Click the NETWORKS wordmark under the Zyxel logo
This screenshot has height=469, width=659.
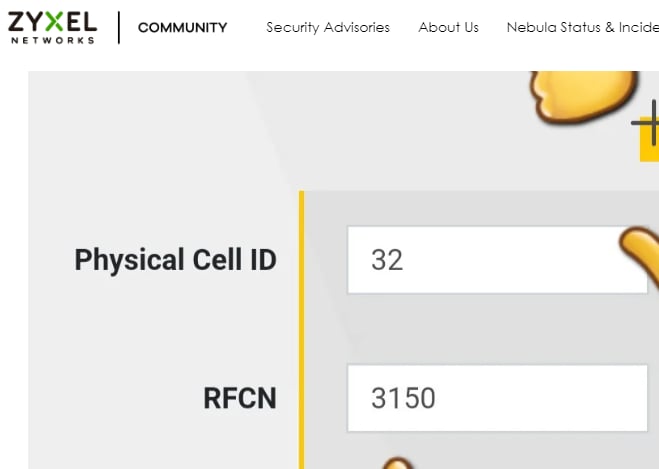pyautogui.click(x=53, y=40)
